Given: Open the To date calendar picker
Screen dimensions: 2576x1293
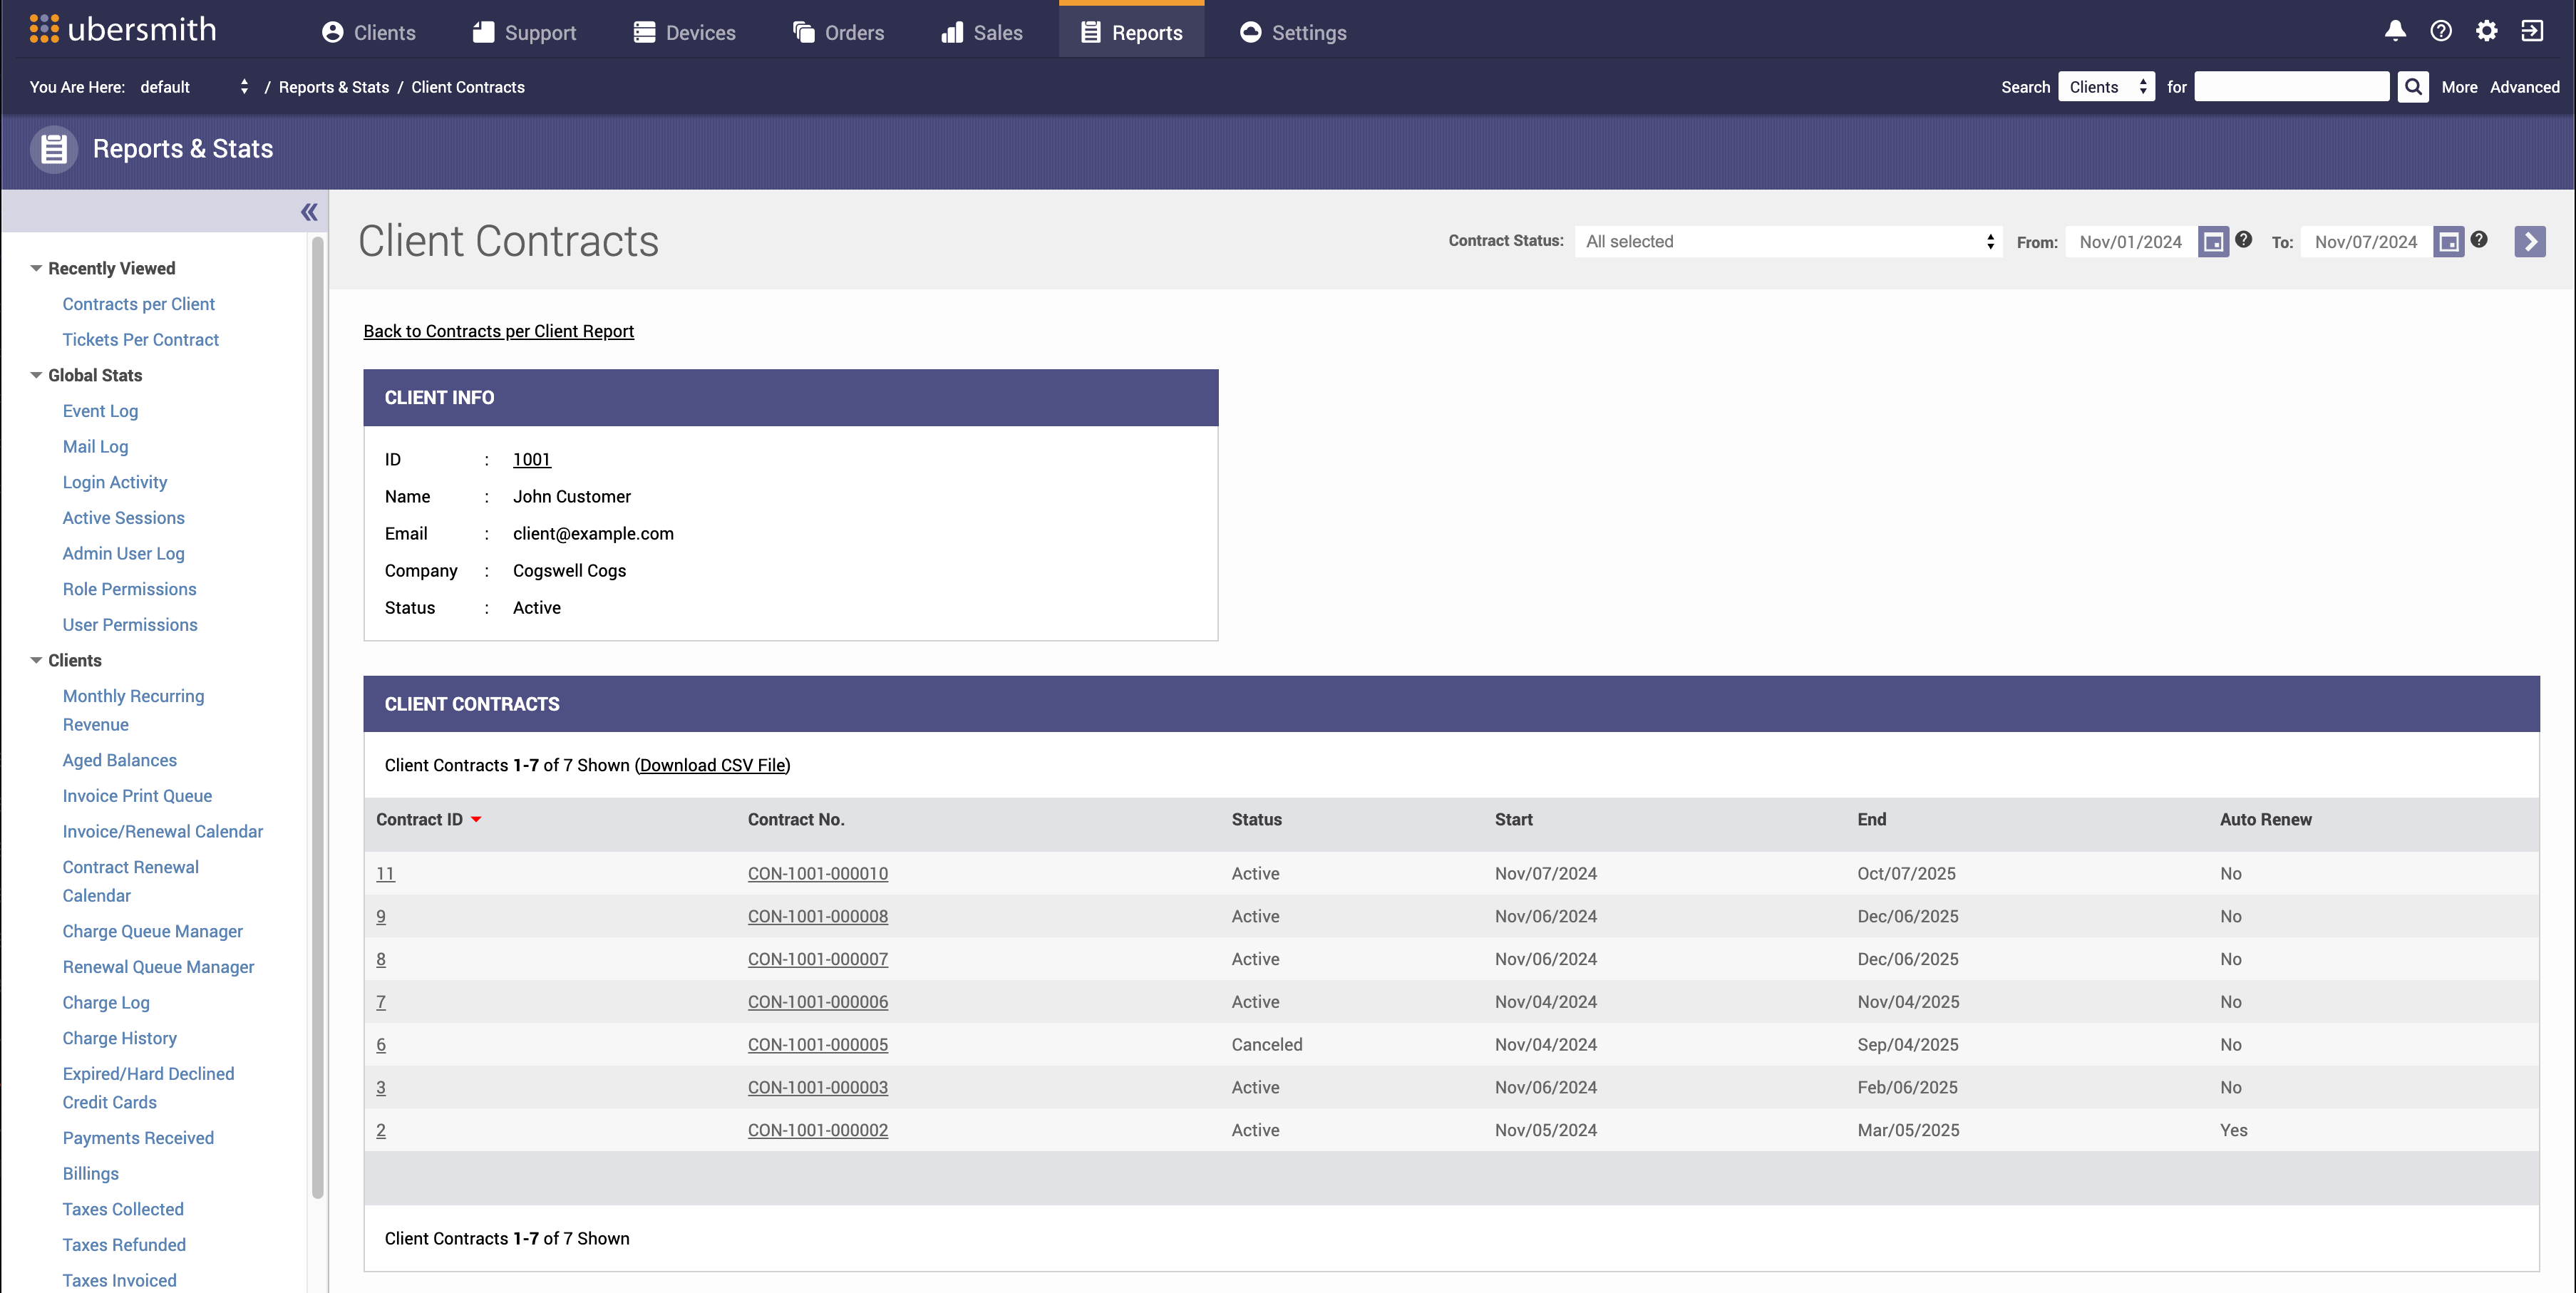Looking at the screenshot, I should point(2448,242).
